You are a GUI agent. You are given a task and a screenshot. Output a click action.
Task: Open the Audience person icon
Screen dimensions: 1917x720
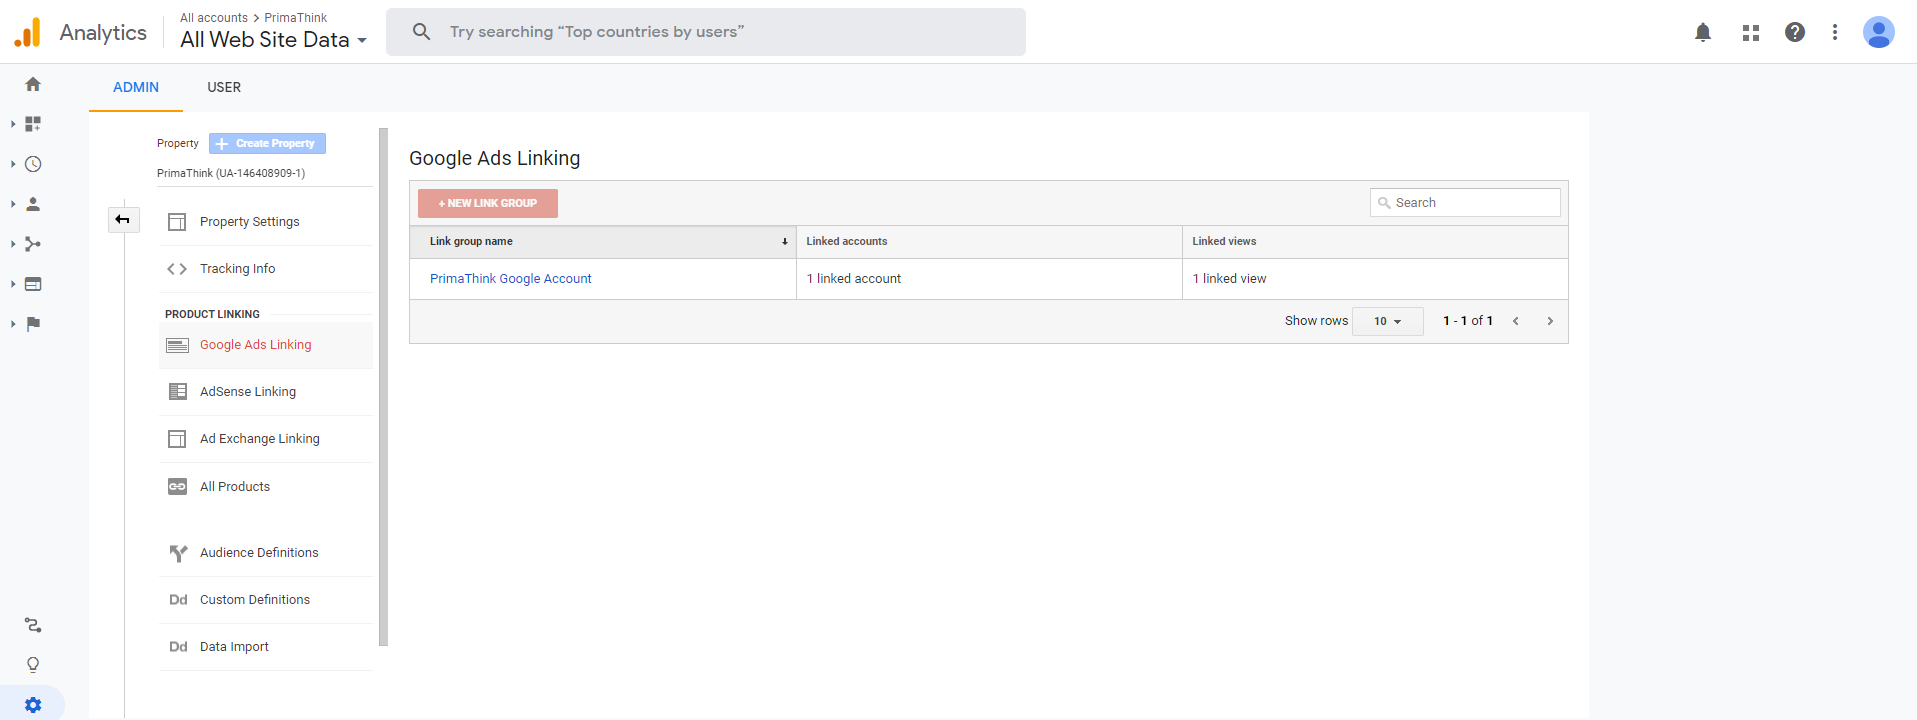coord(33,204)
